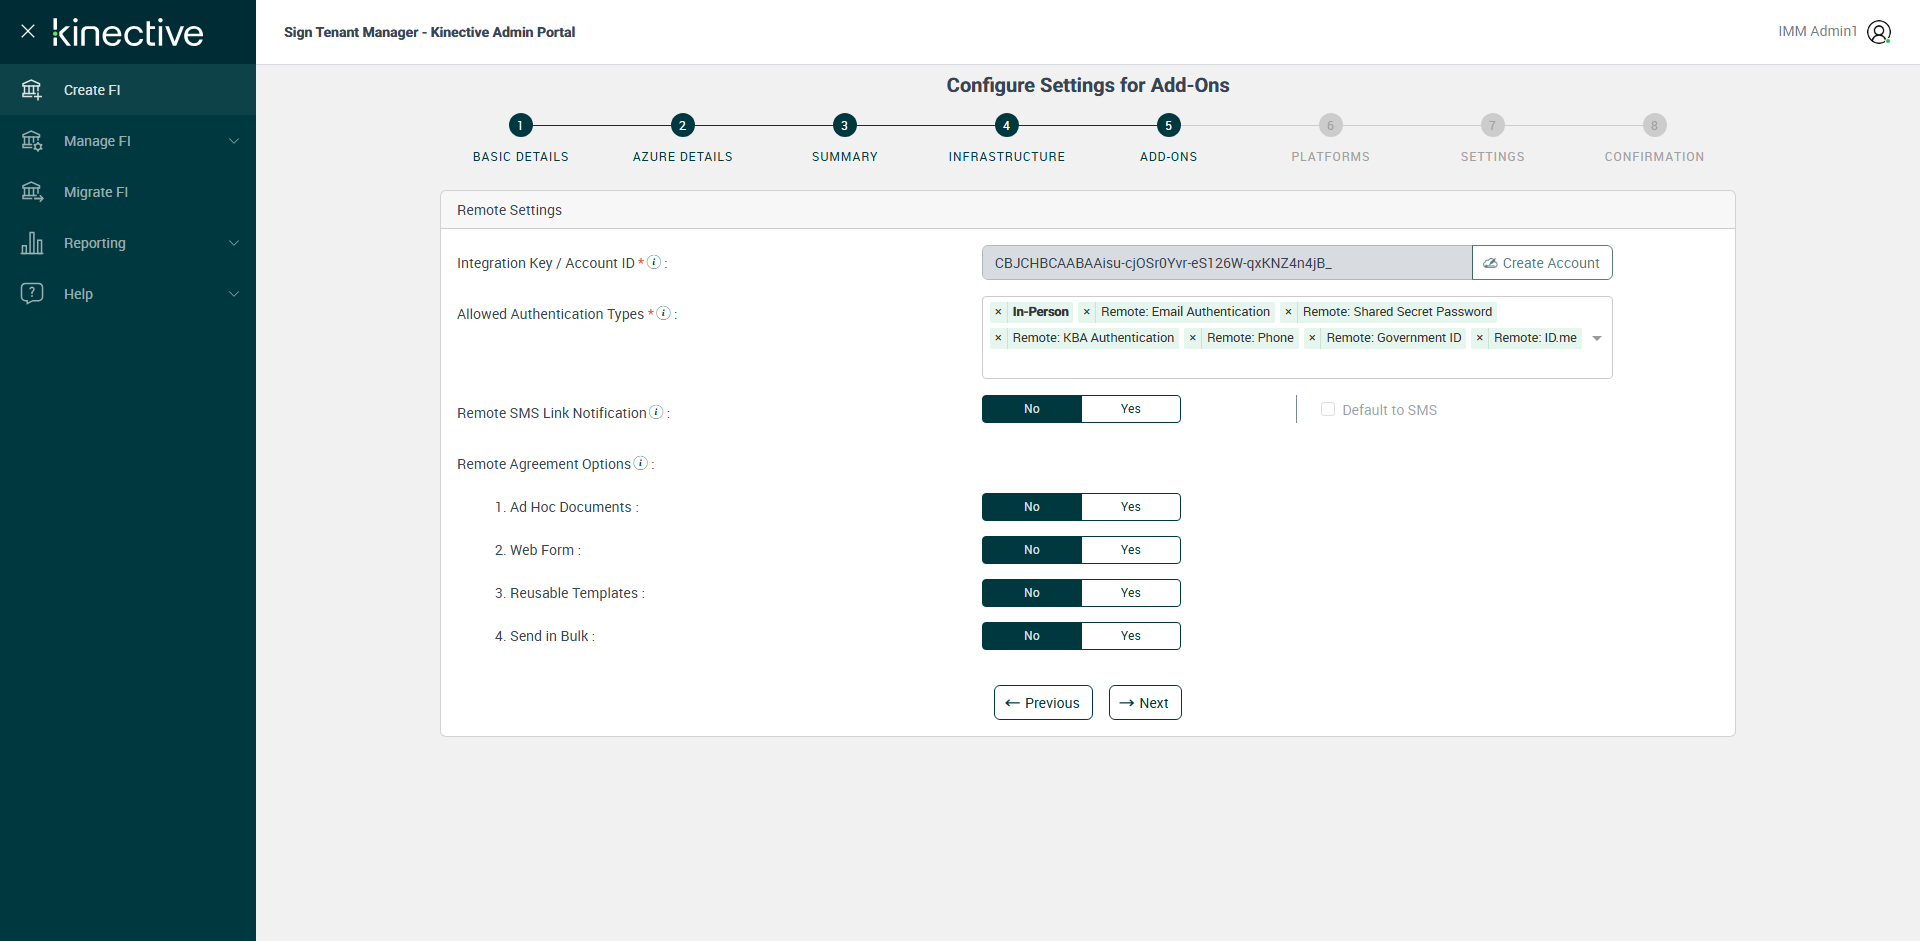Set Reusable Templates to Yes
This screenshot has height=941, width=1920.
coord(1130,593)
